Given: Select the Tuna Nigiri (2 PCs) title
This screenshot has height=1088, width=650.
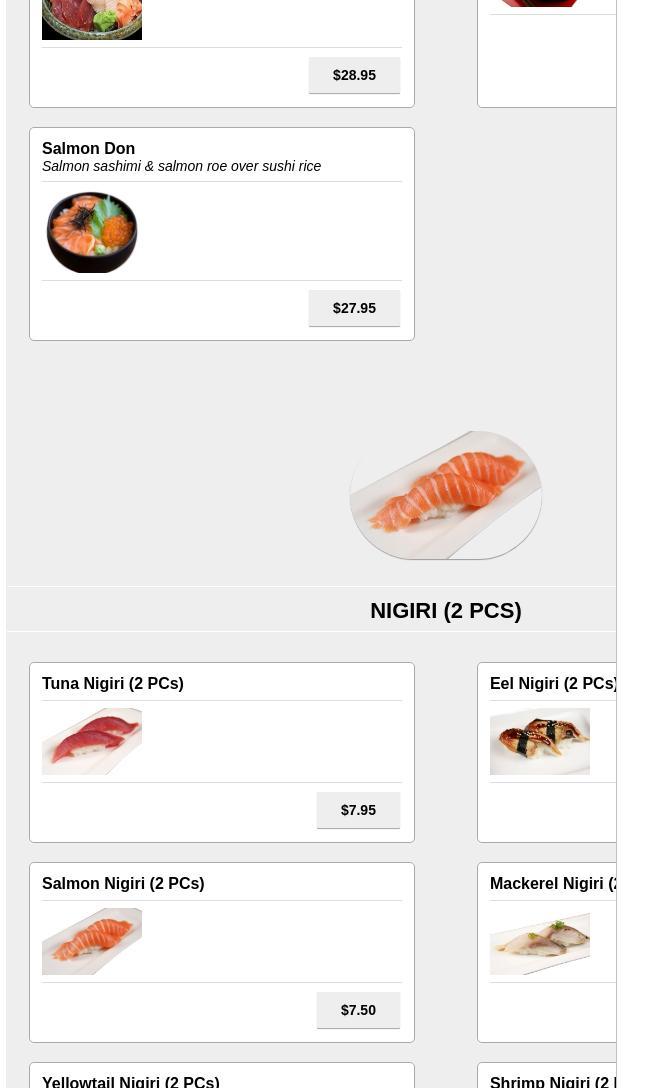Looking at the screenshot, I should pos(112,683).
